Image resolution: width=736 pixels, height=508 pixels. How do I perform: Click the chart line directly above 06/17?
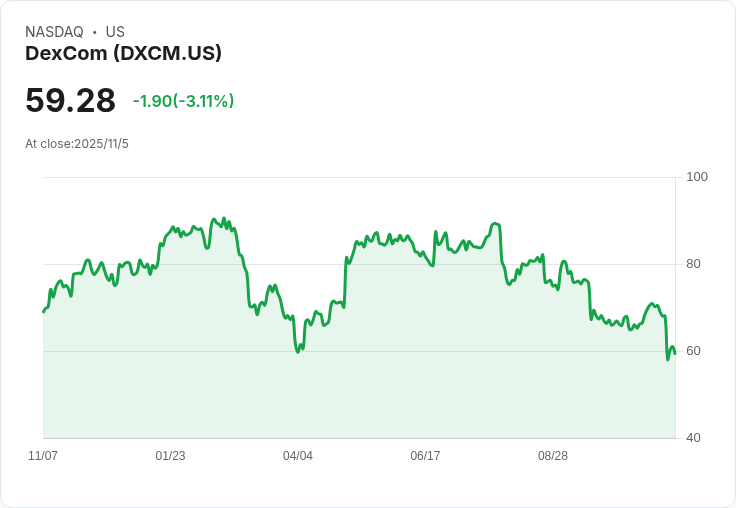click(x=425, y=257)
